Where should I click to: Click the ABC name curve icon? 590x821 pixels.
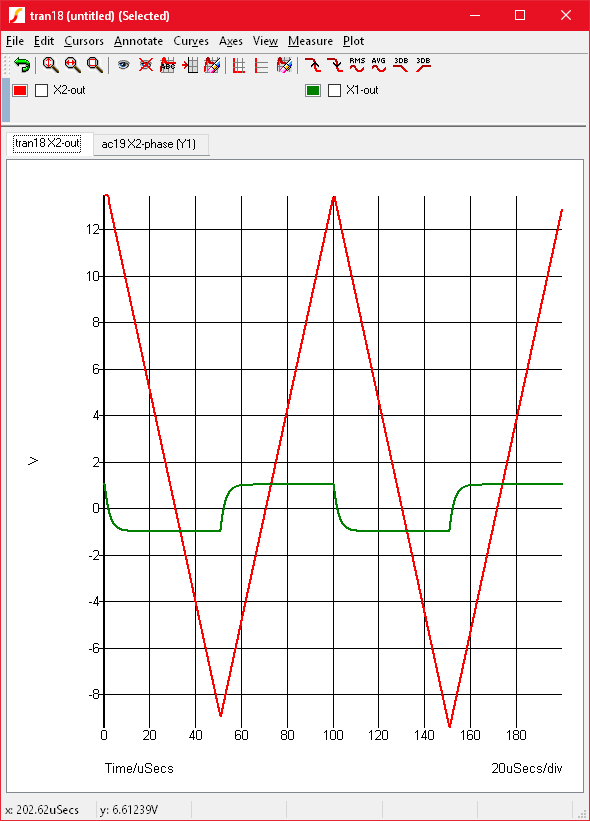(x=168, y=65)
